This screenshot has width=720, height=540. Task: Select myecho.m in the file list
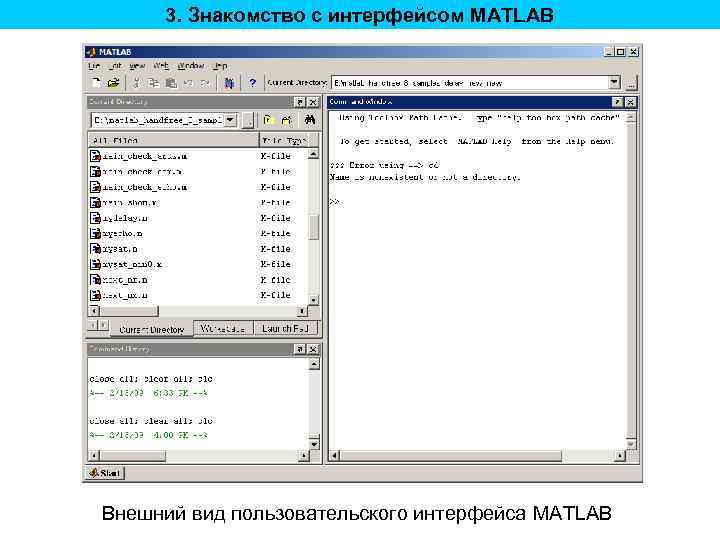tap(122, 233)
